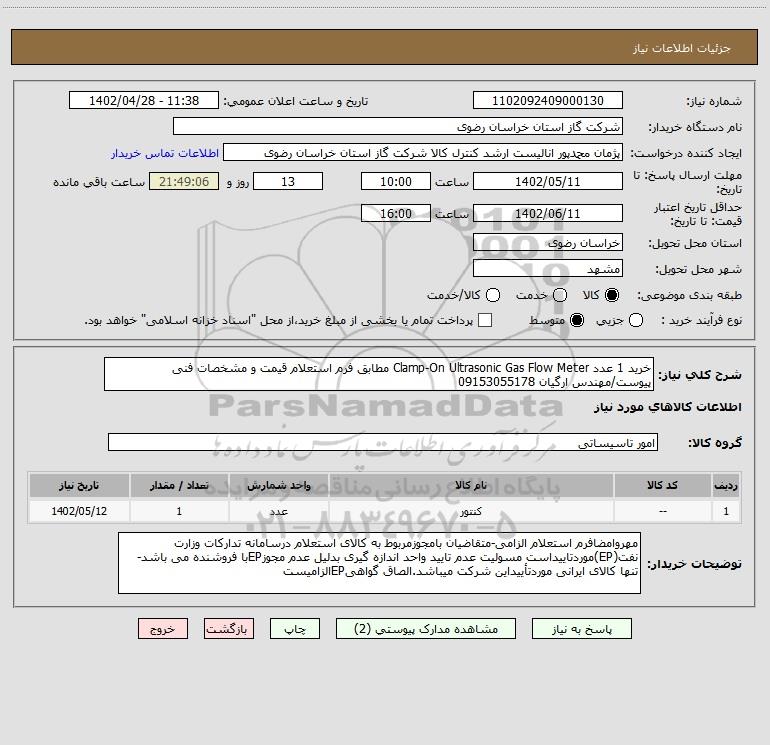Click the price validity date 1402/06/11

(548, 213)
